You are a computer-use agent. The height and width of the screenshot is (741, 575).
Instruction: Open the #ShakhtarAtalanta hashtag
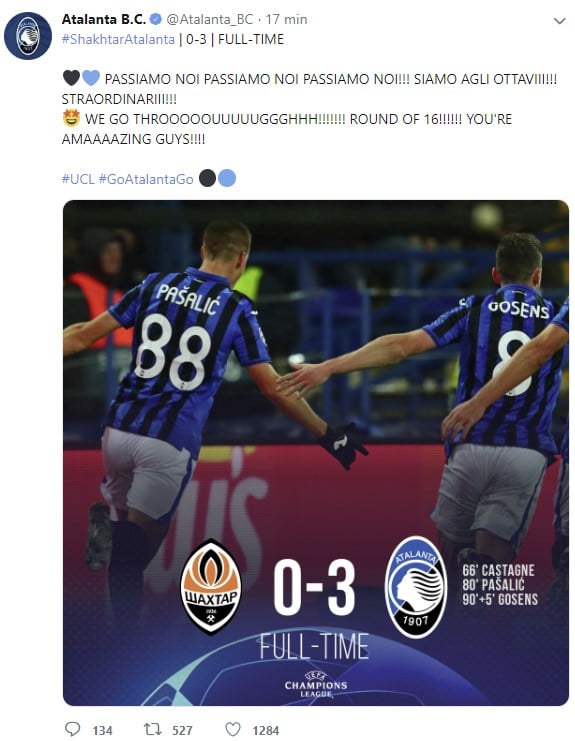click(118, 39)
